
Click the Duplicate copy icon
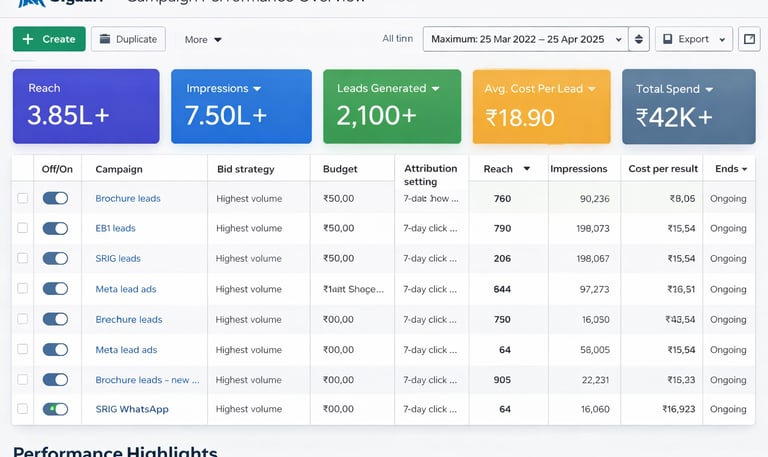coord(105,39)
